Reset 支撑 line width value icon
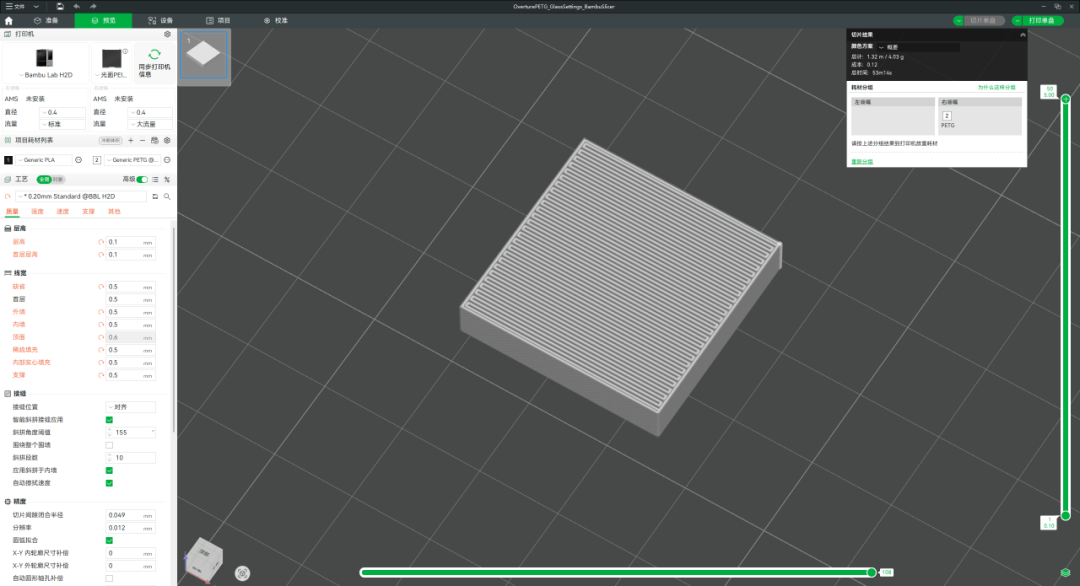 [x=101, y=375]
